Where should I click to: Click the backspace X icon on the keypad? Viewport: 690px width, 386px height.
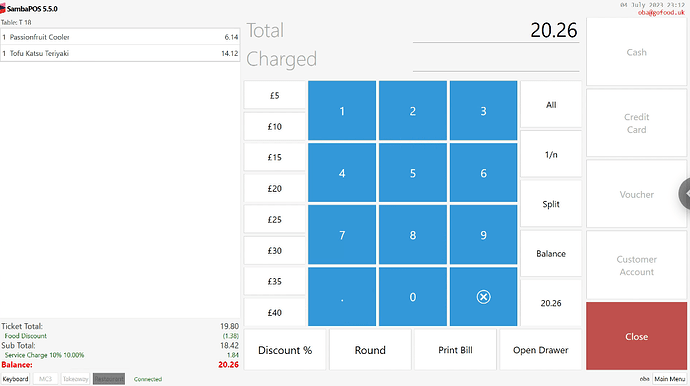coord(483,297)
